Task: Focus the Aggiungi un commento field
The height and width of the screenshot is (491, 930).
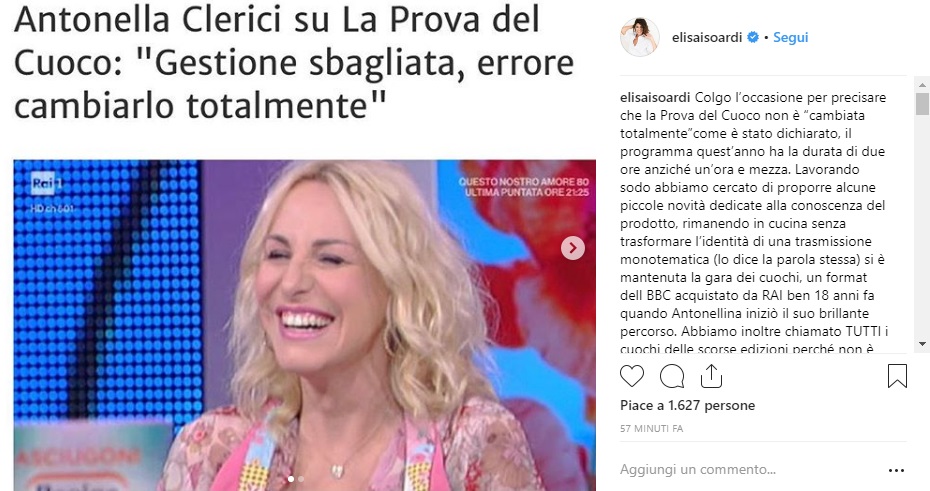Action: point(747,470)
